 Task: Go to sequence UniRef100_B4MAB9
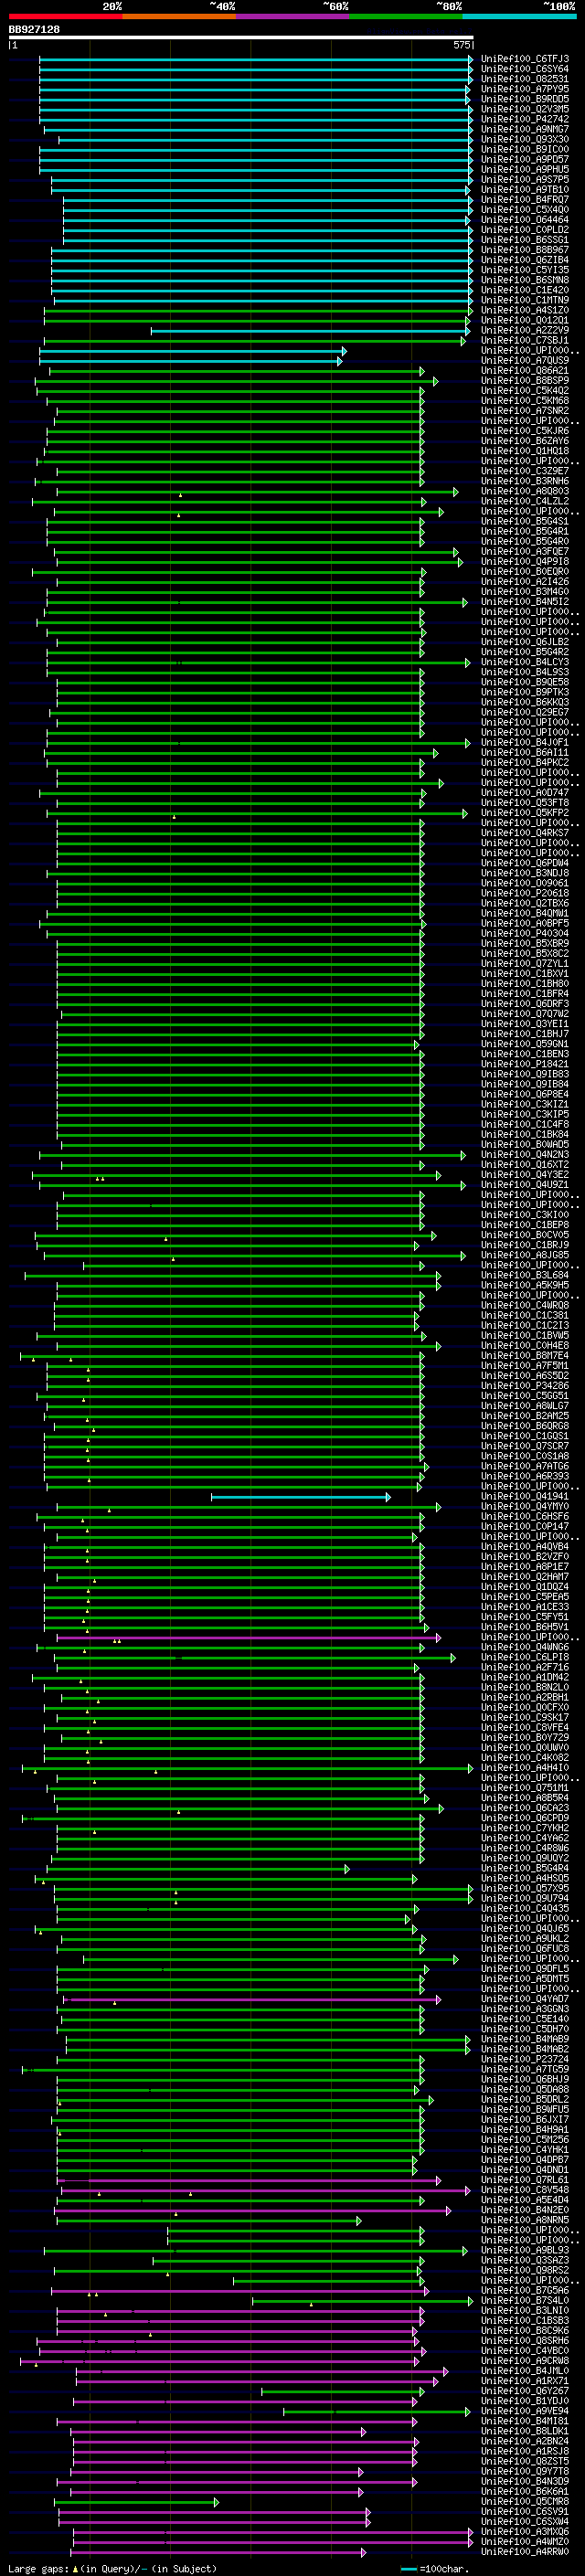coord(525,2039)
